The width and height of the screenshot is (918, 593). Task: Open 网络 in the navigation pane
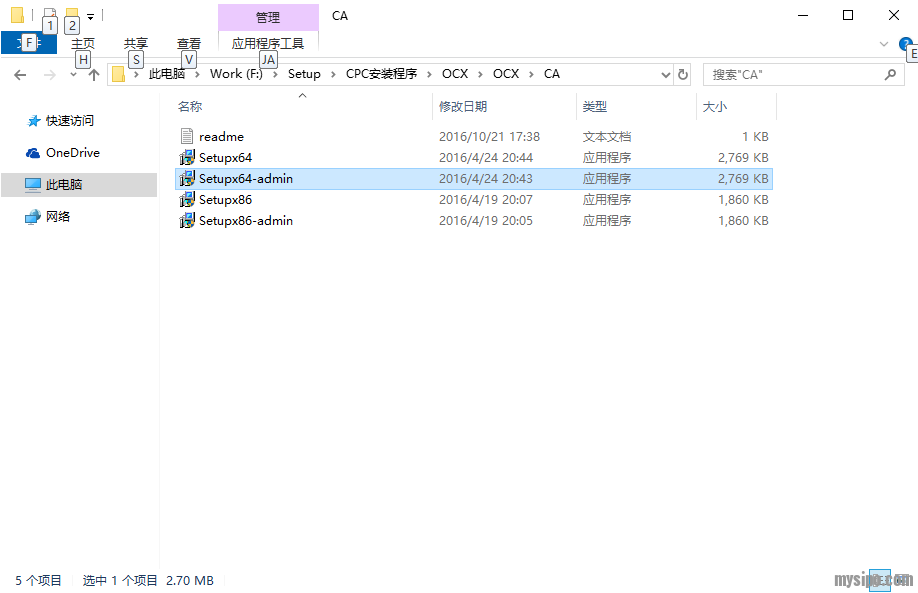pos(58,217)
